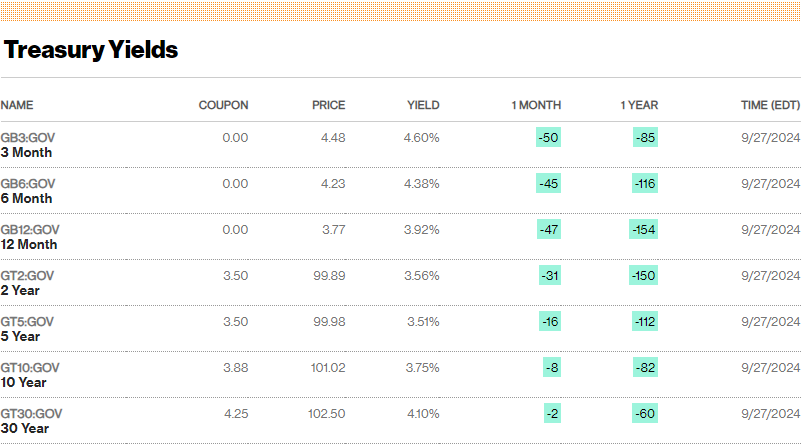Screen dimensions: 806x448
Task: Select the 3.88 coupon value
Action: click(234, 367)
